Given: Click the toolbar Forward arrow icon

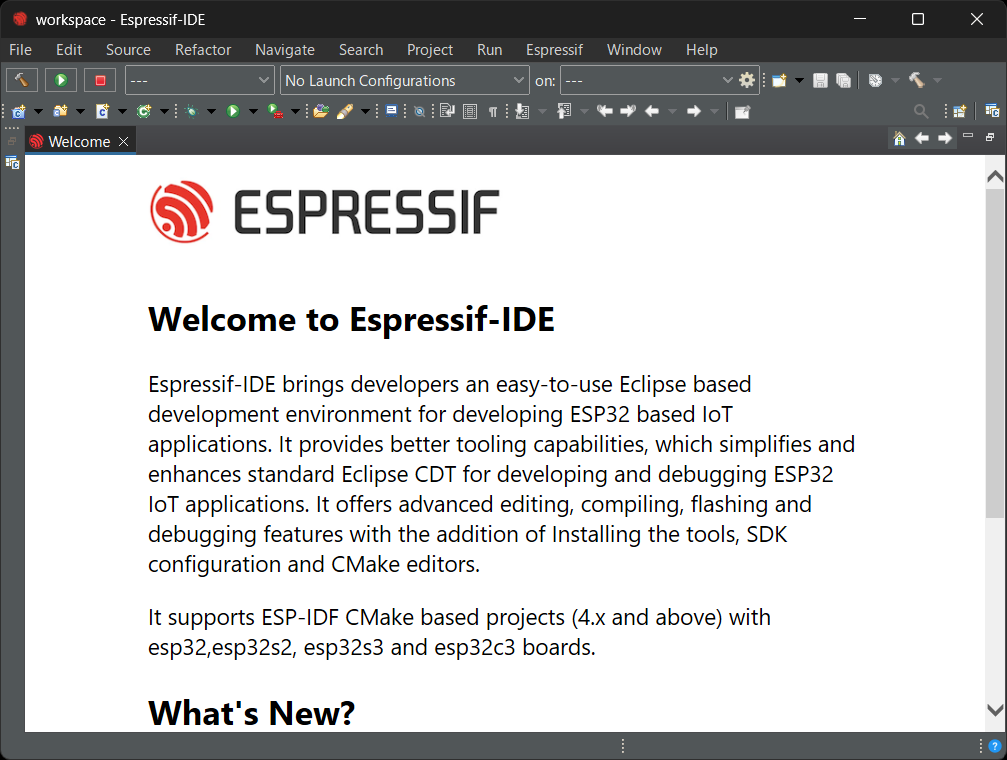Looking at the screenshot, I should (x=694, y=111).
